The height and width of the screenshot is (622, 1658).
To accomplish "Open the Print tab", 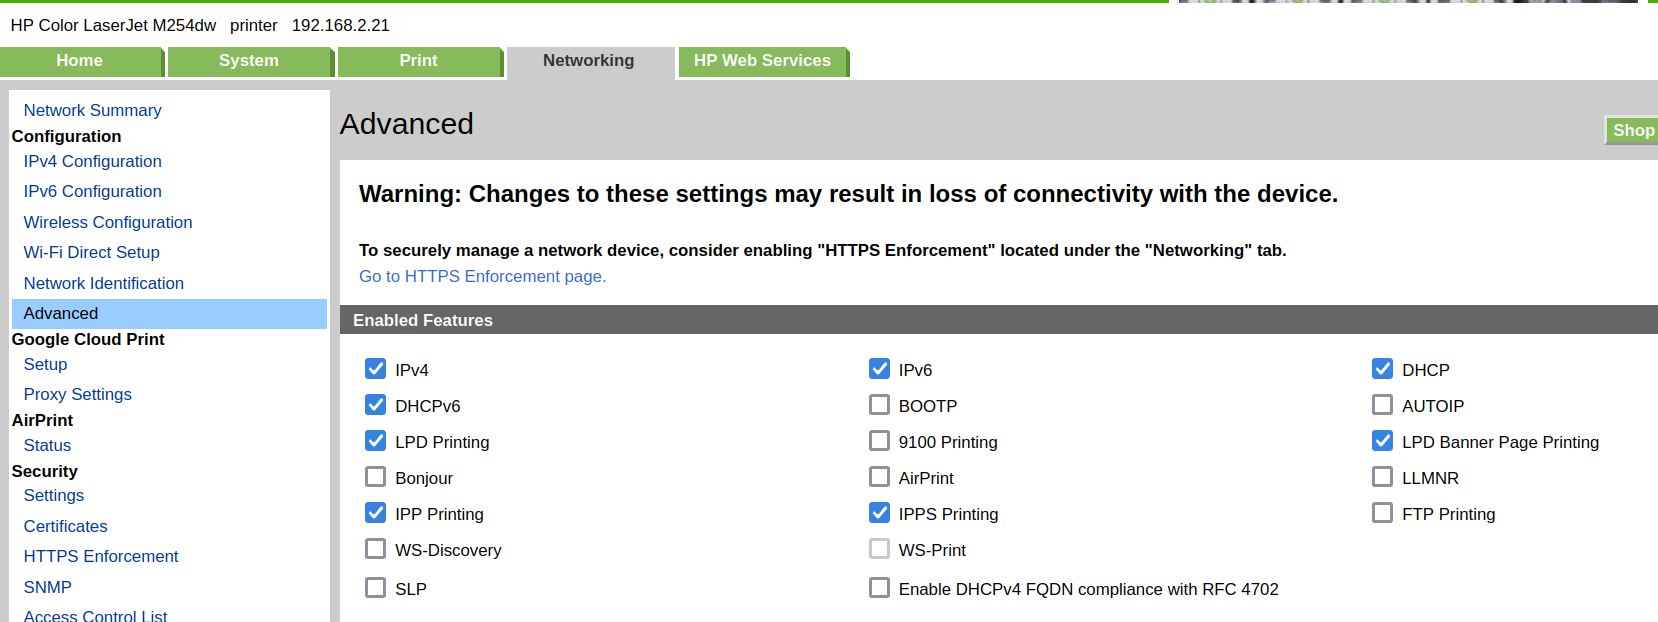I will [419, 61].
